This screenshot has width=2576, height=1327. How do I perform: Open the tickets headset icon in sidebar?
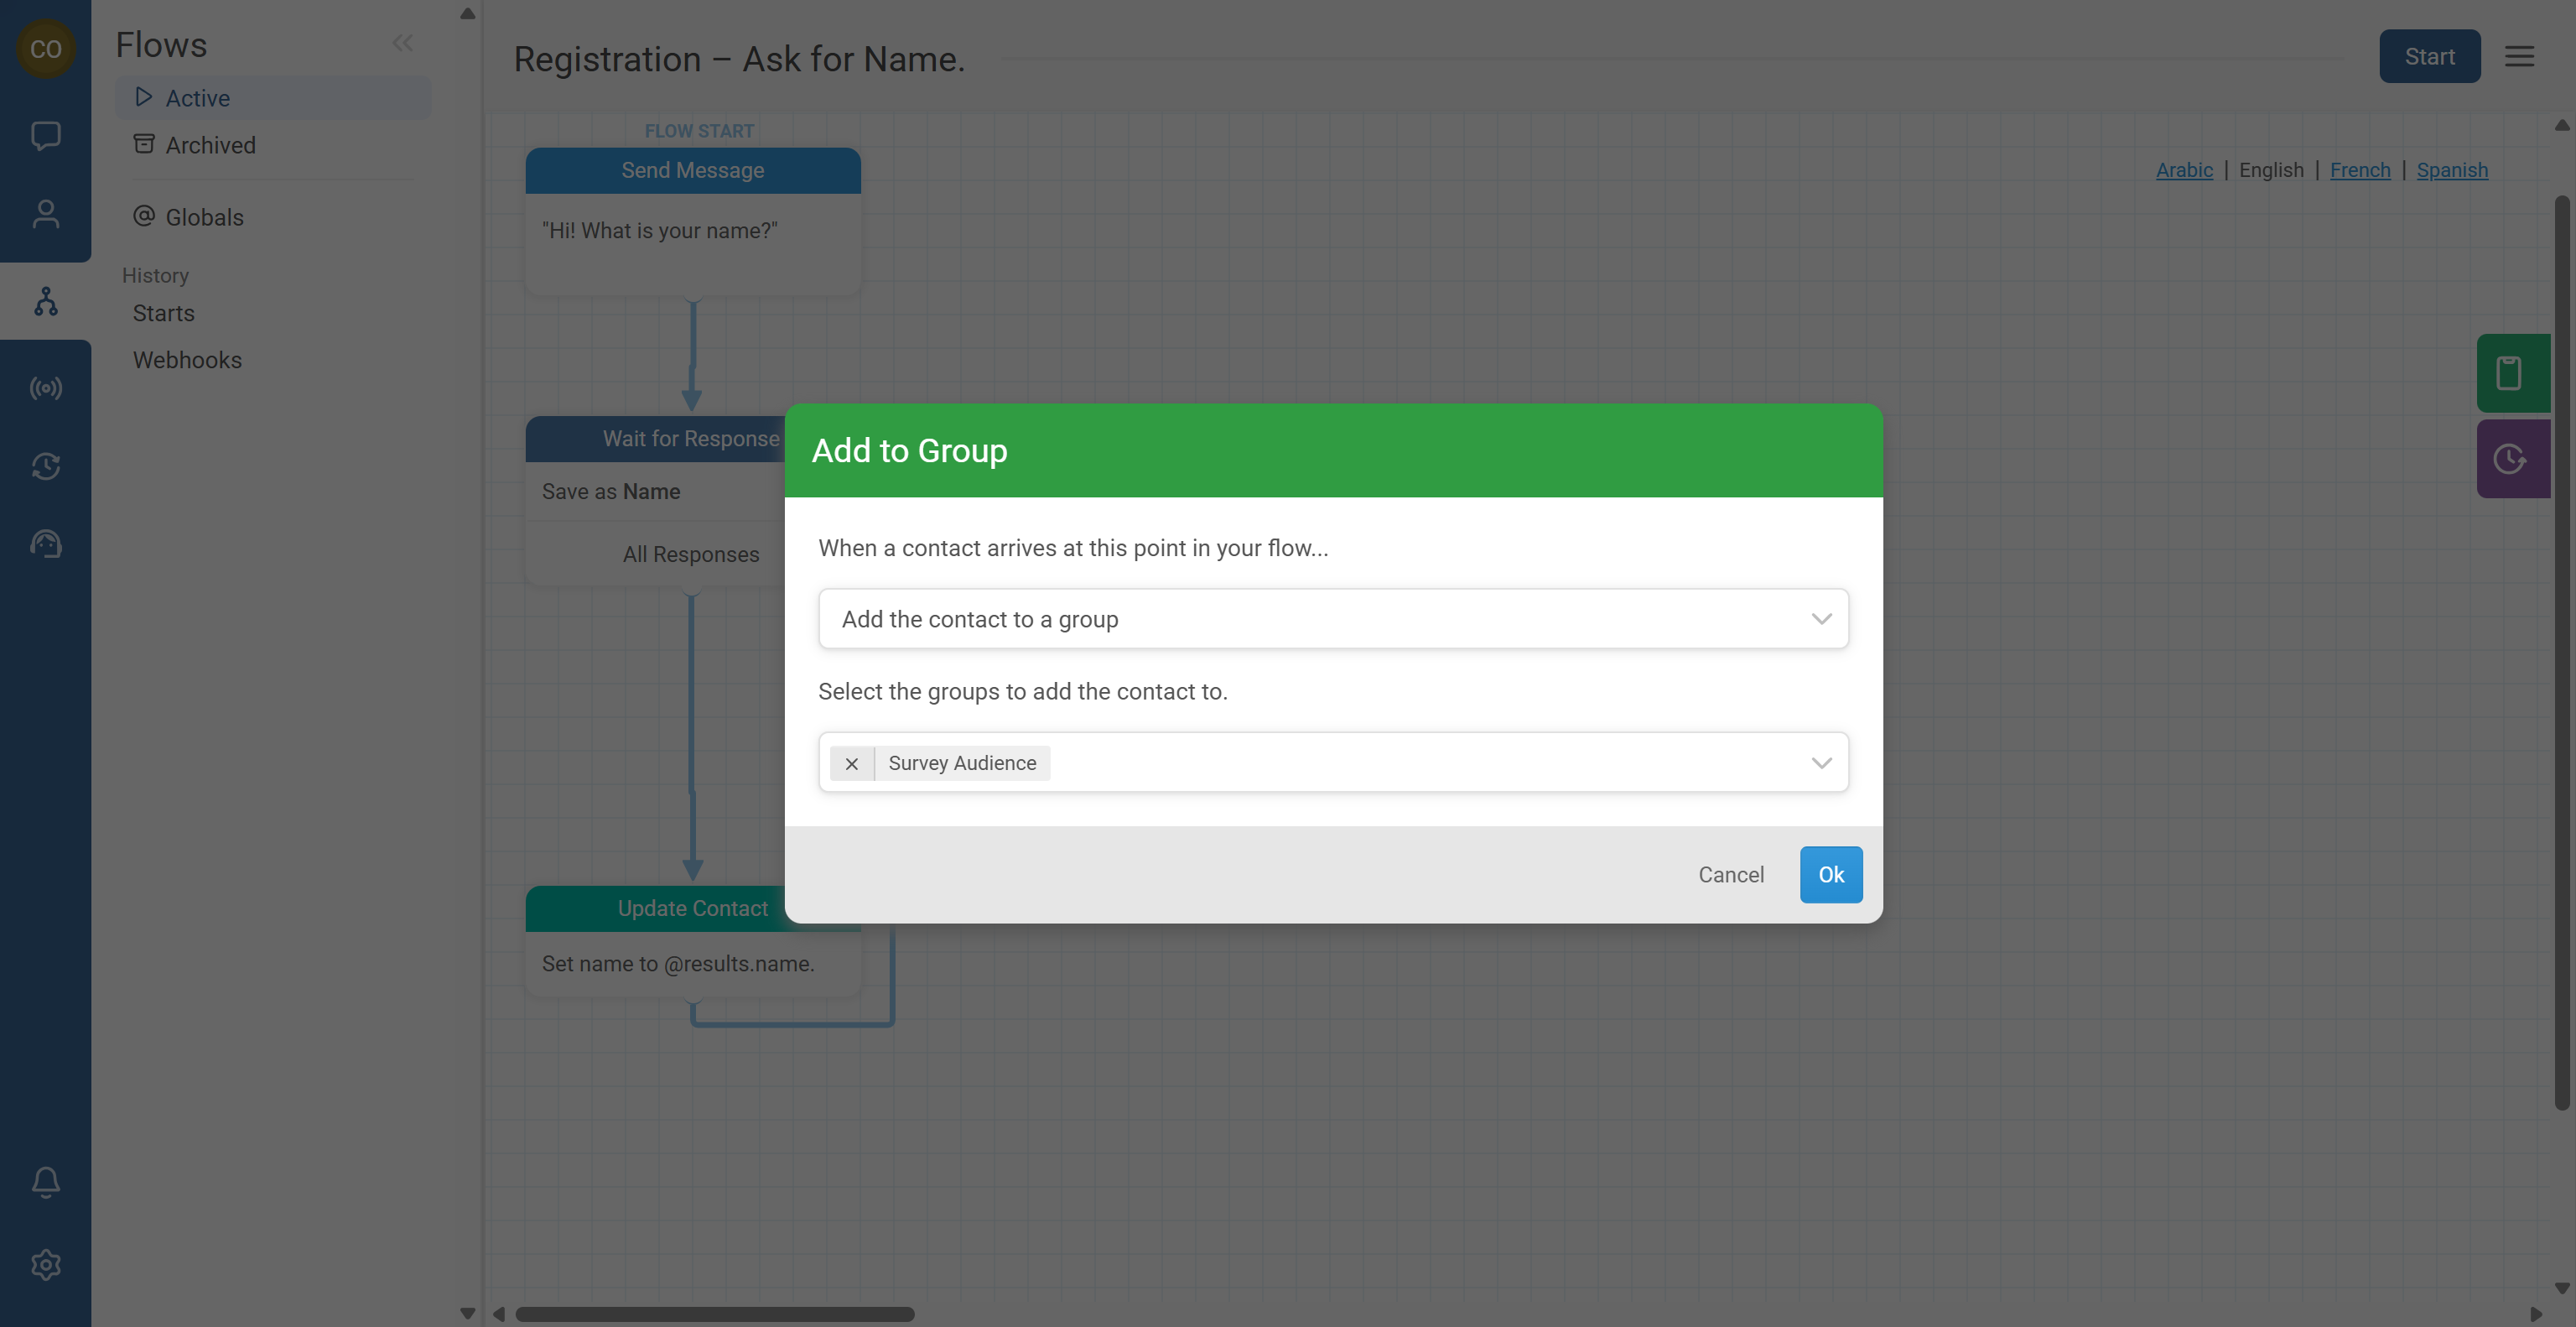[45, 544]
